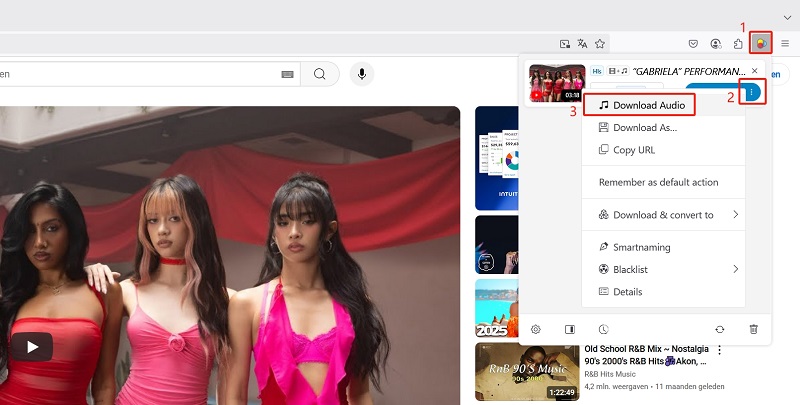Click the video plus audio format badge
Screen dimensions: 800x405
[618, 71]
